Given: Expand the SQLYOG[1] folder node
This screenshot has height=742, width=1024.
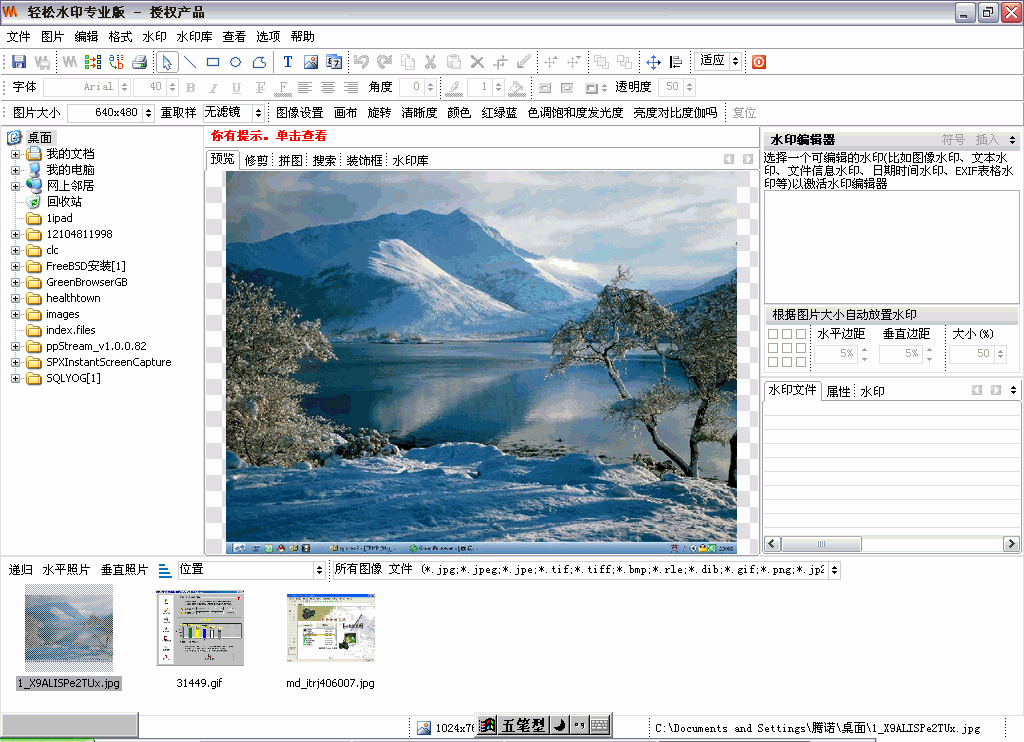Looking at the screenshot, I should (x=15, y=378).
